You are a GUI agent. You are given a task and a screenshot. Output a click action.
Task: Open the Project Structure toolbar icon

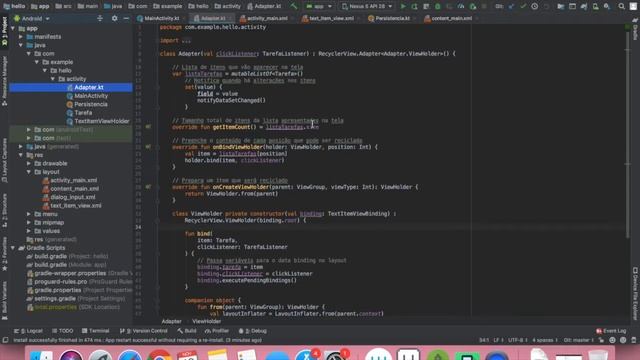click(x=561, y=6)
